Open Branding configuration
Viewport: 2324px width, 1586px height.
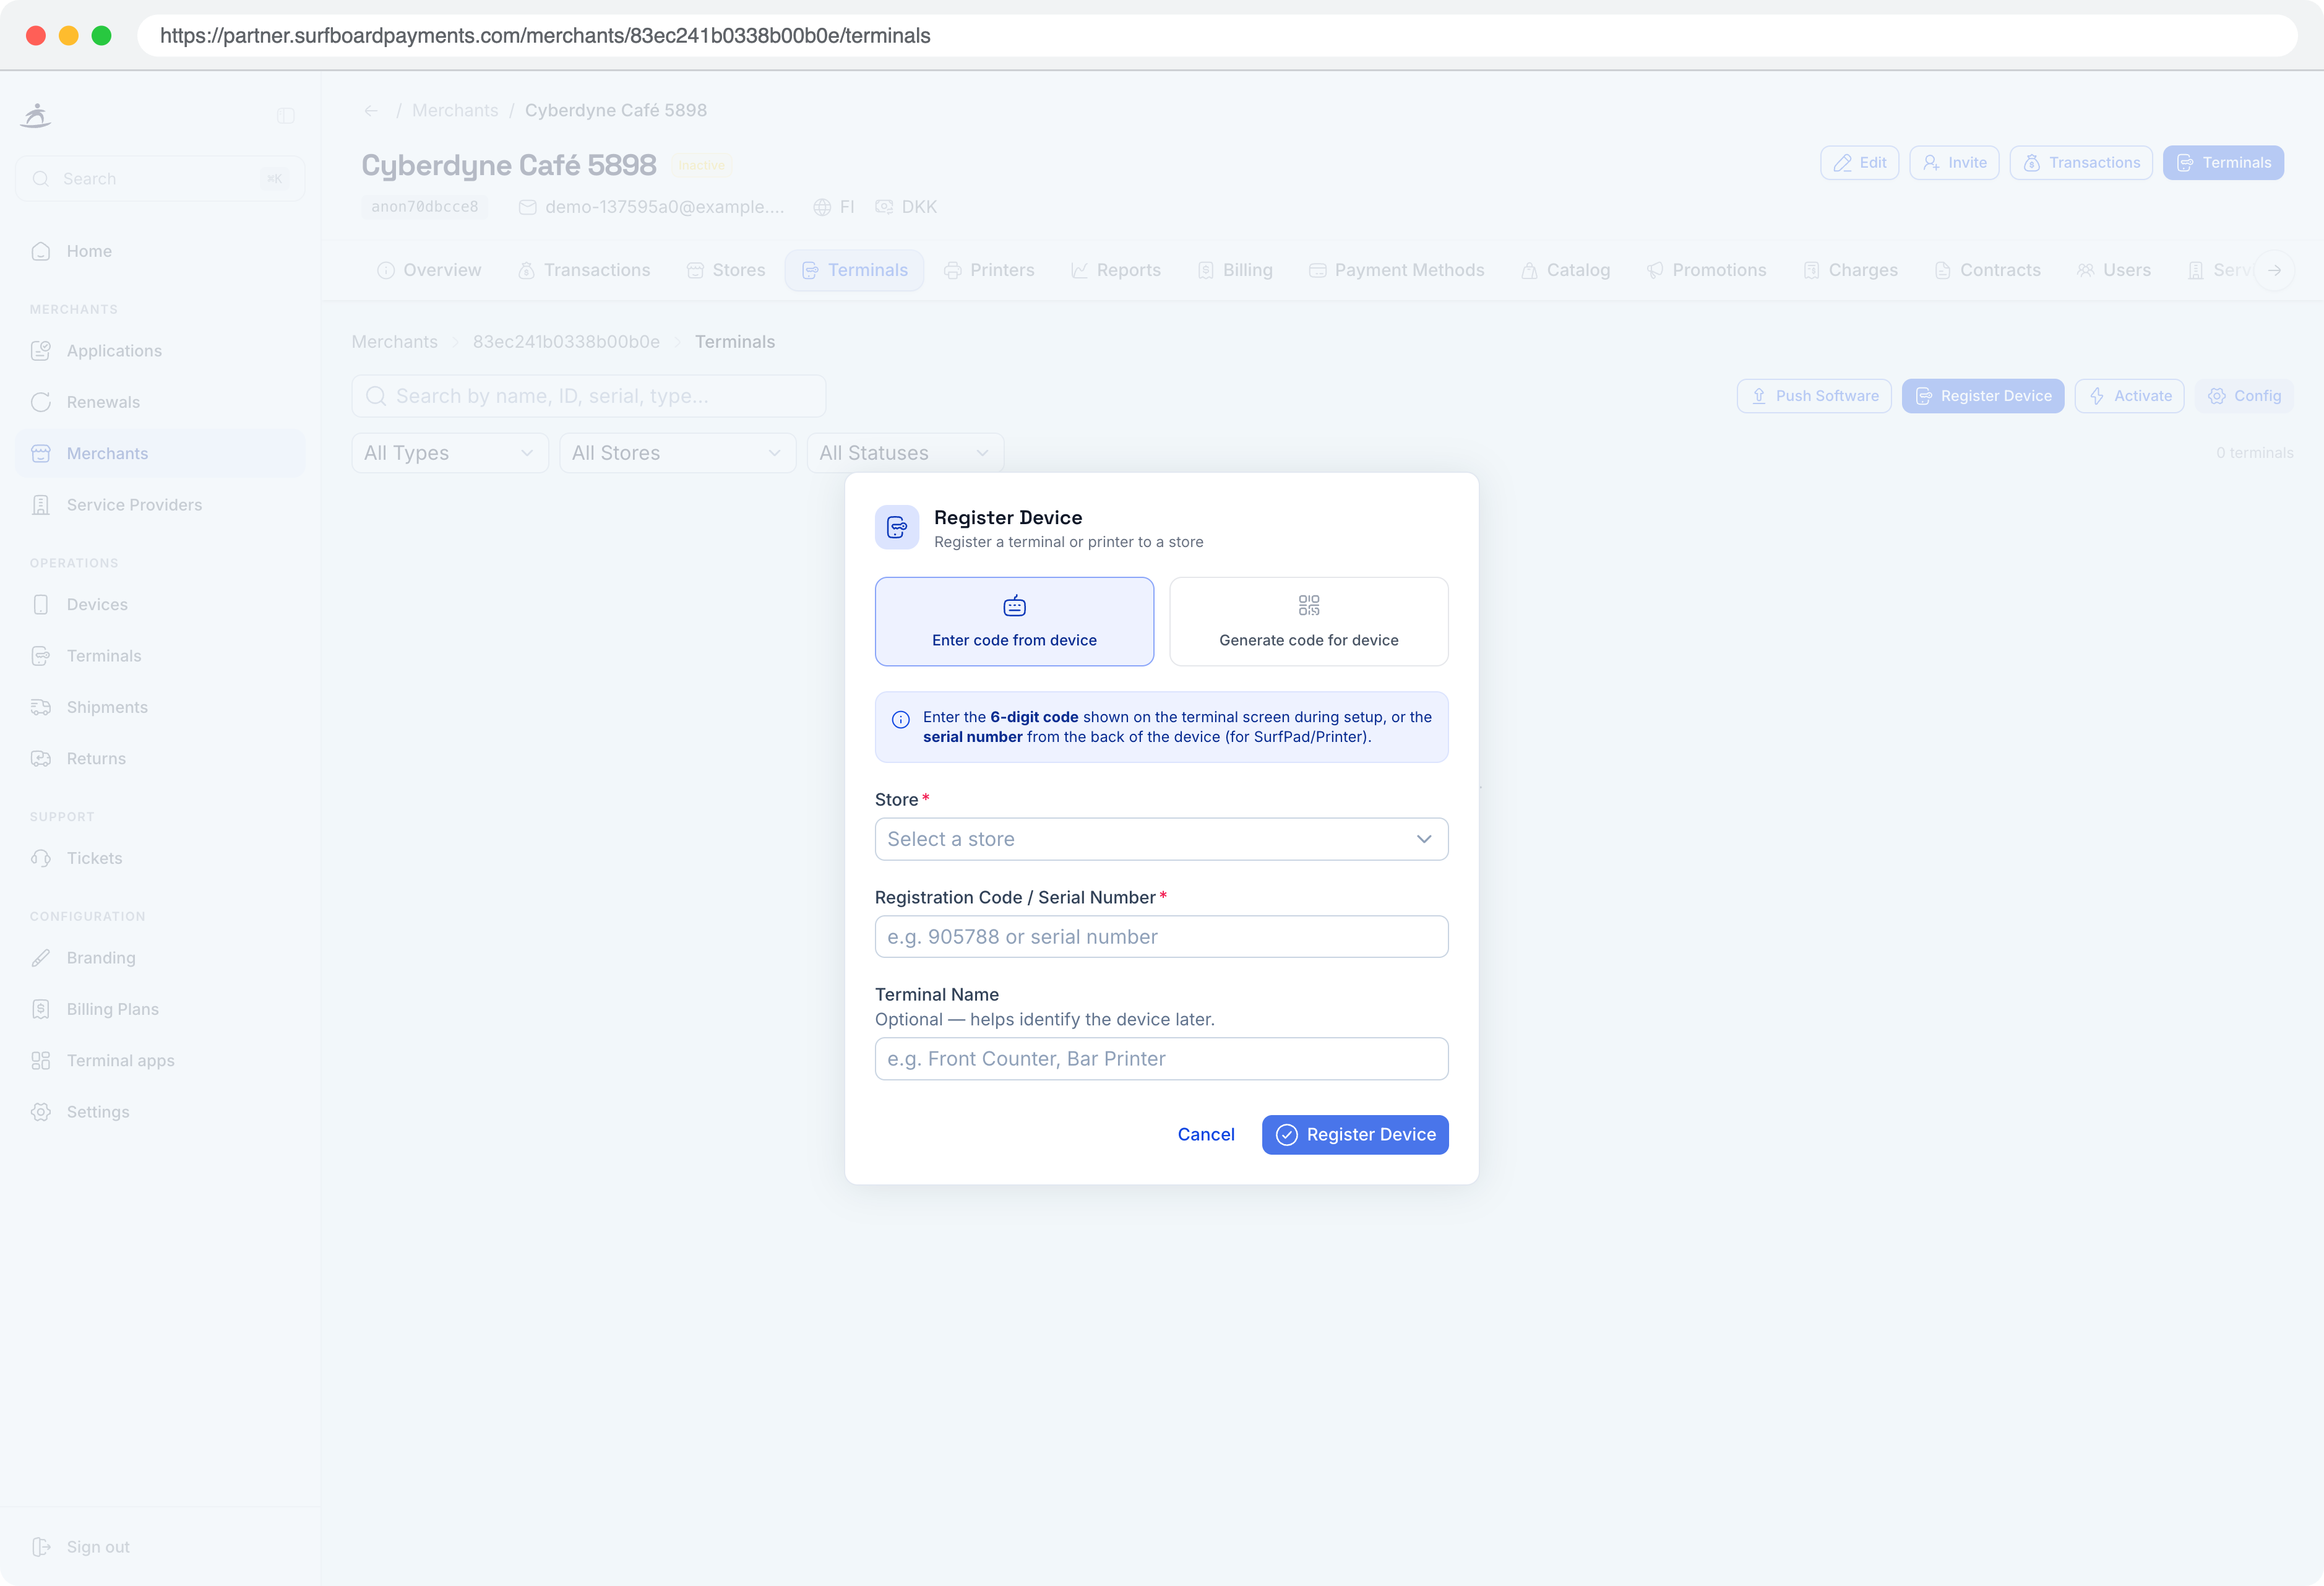[x=160, y=958]
